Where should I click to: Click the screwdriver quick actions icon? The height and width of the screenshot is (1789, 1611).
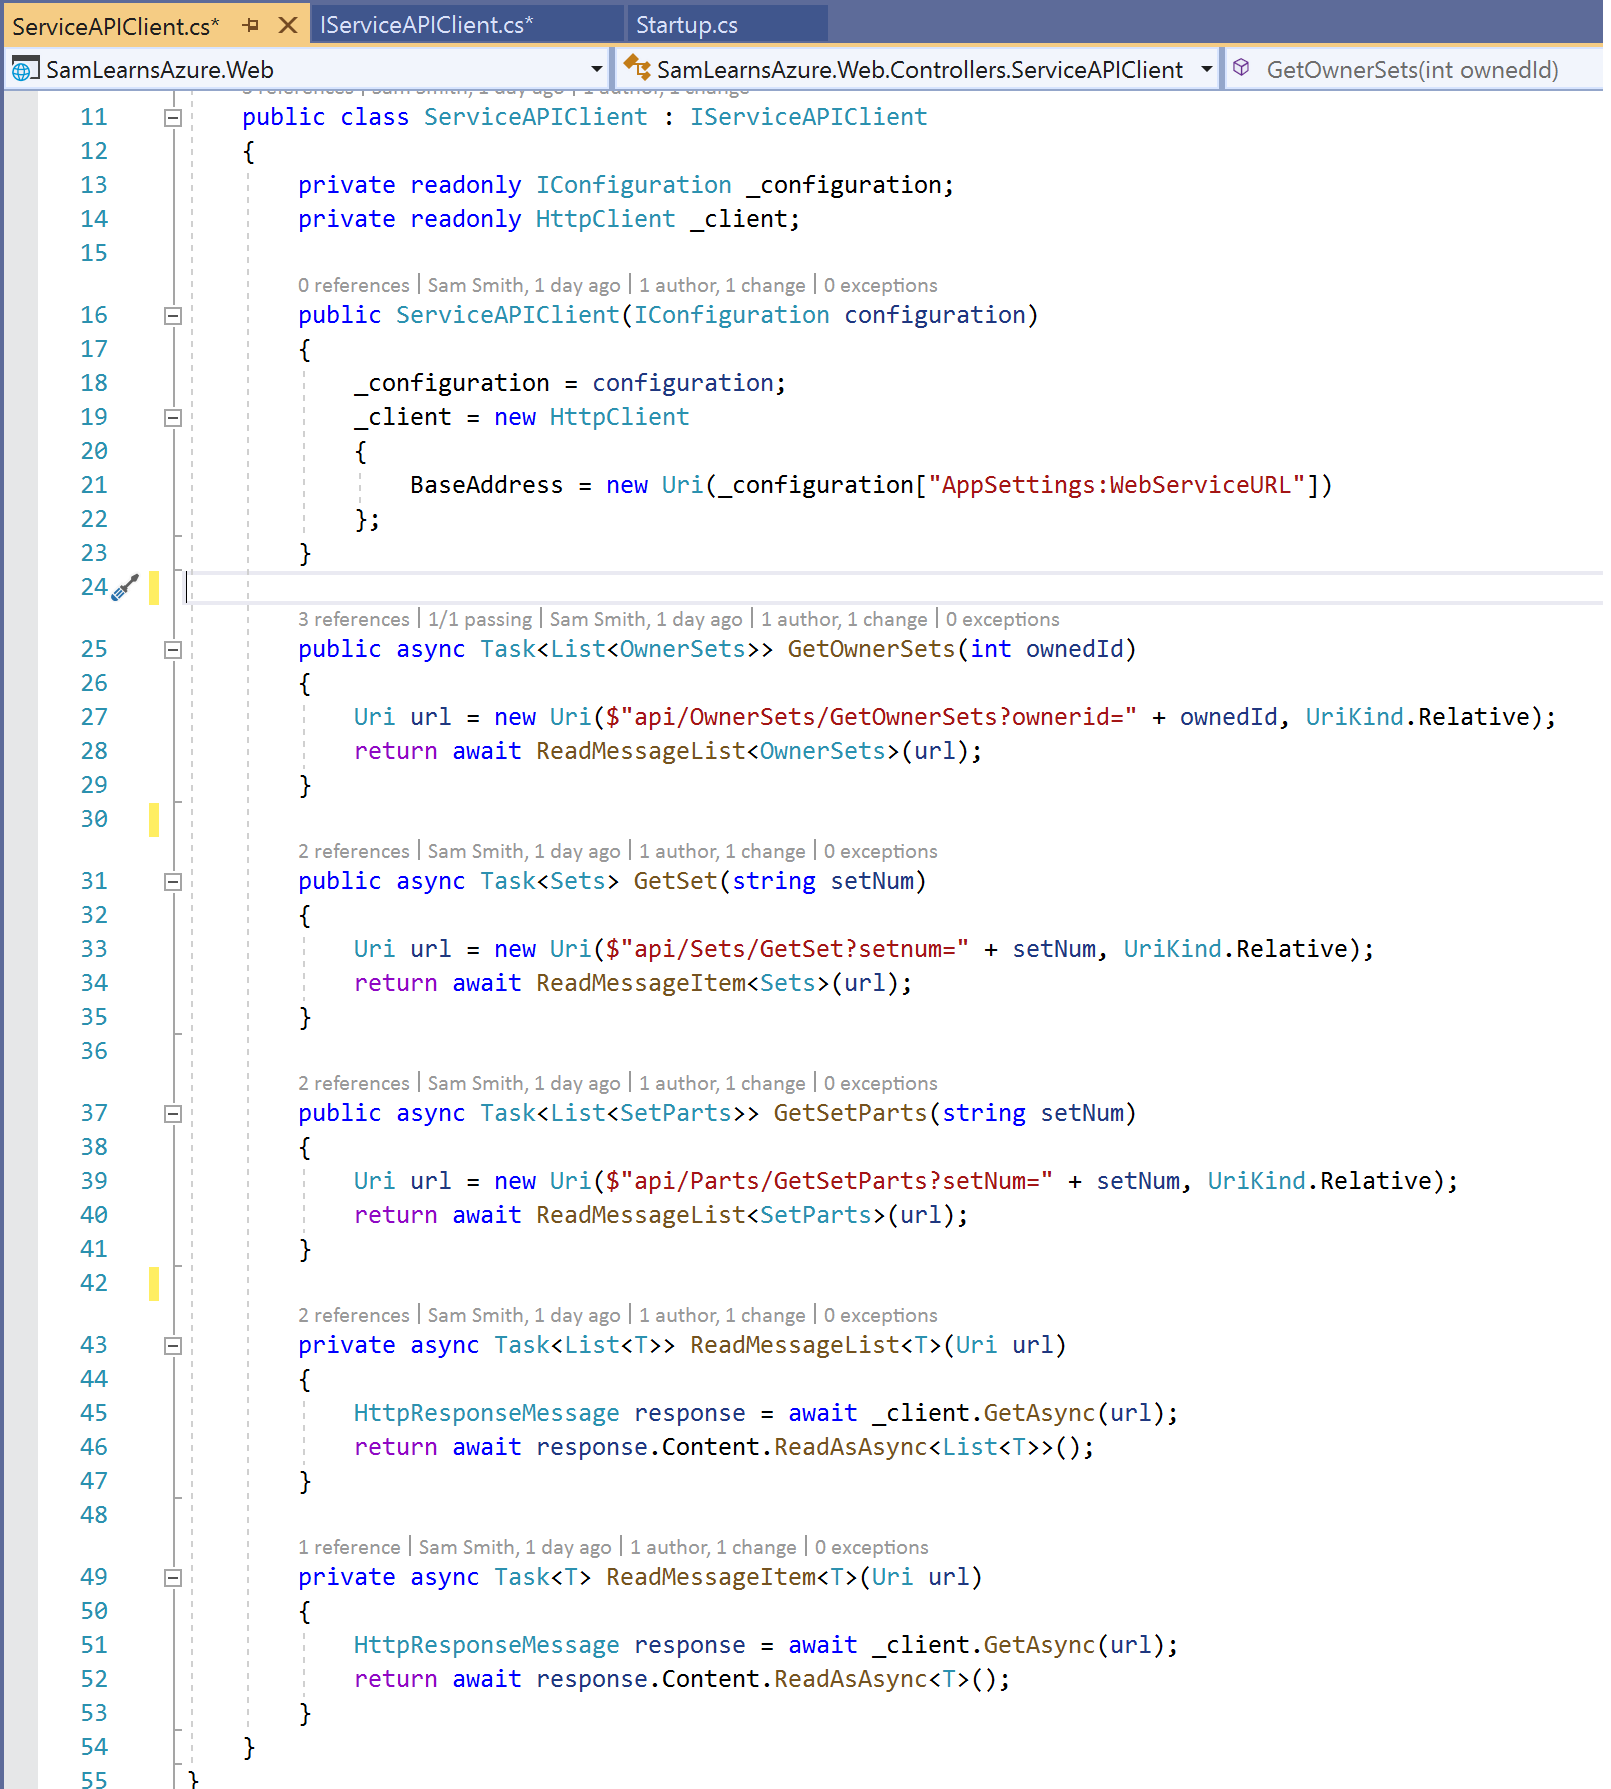click(x=125, y=587)
